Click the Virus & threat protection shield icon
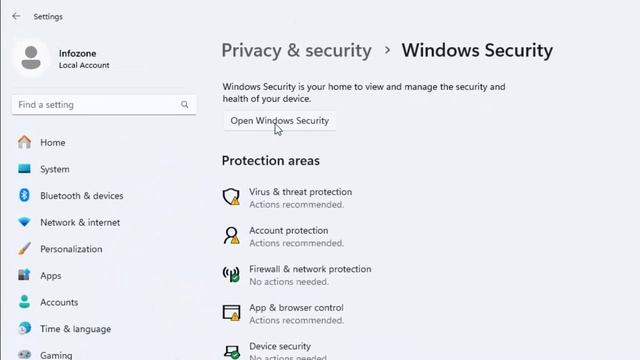 coord(231,197)
